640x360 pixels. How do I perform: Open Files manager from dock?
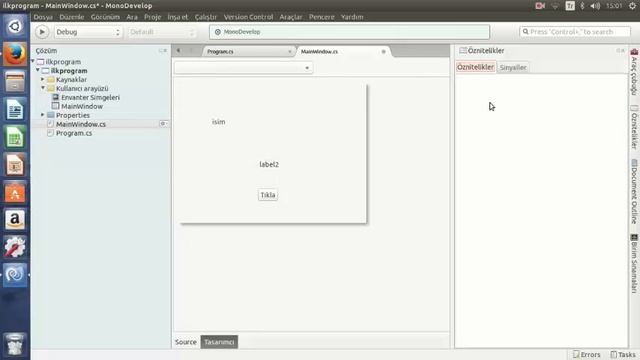pyautogui.click(x=15, y=82)
